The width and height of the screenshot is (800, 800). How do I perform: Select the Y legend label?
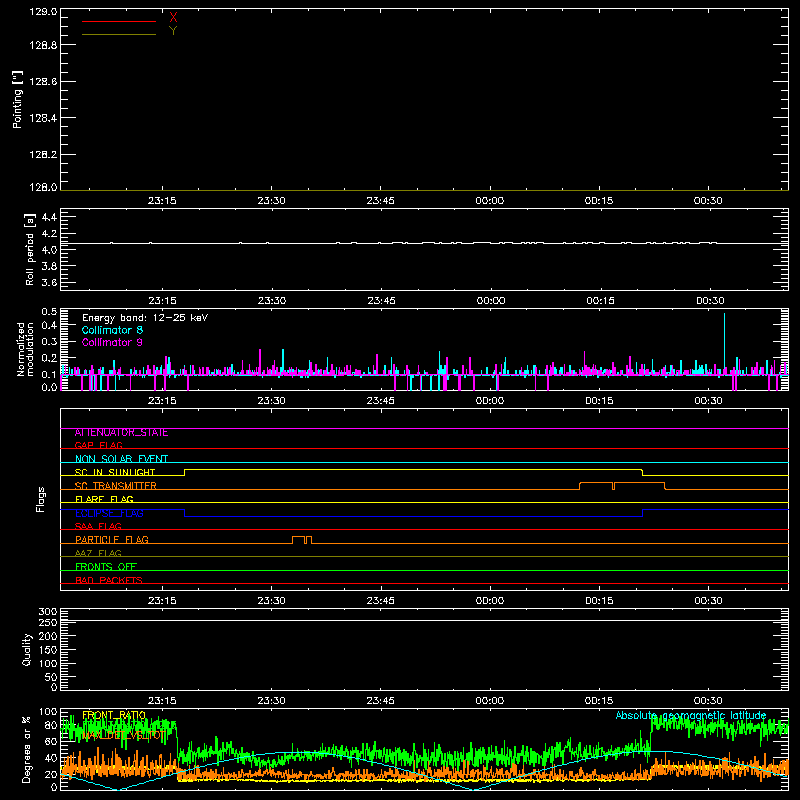click(x=173, y=31)
